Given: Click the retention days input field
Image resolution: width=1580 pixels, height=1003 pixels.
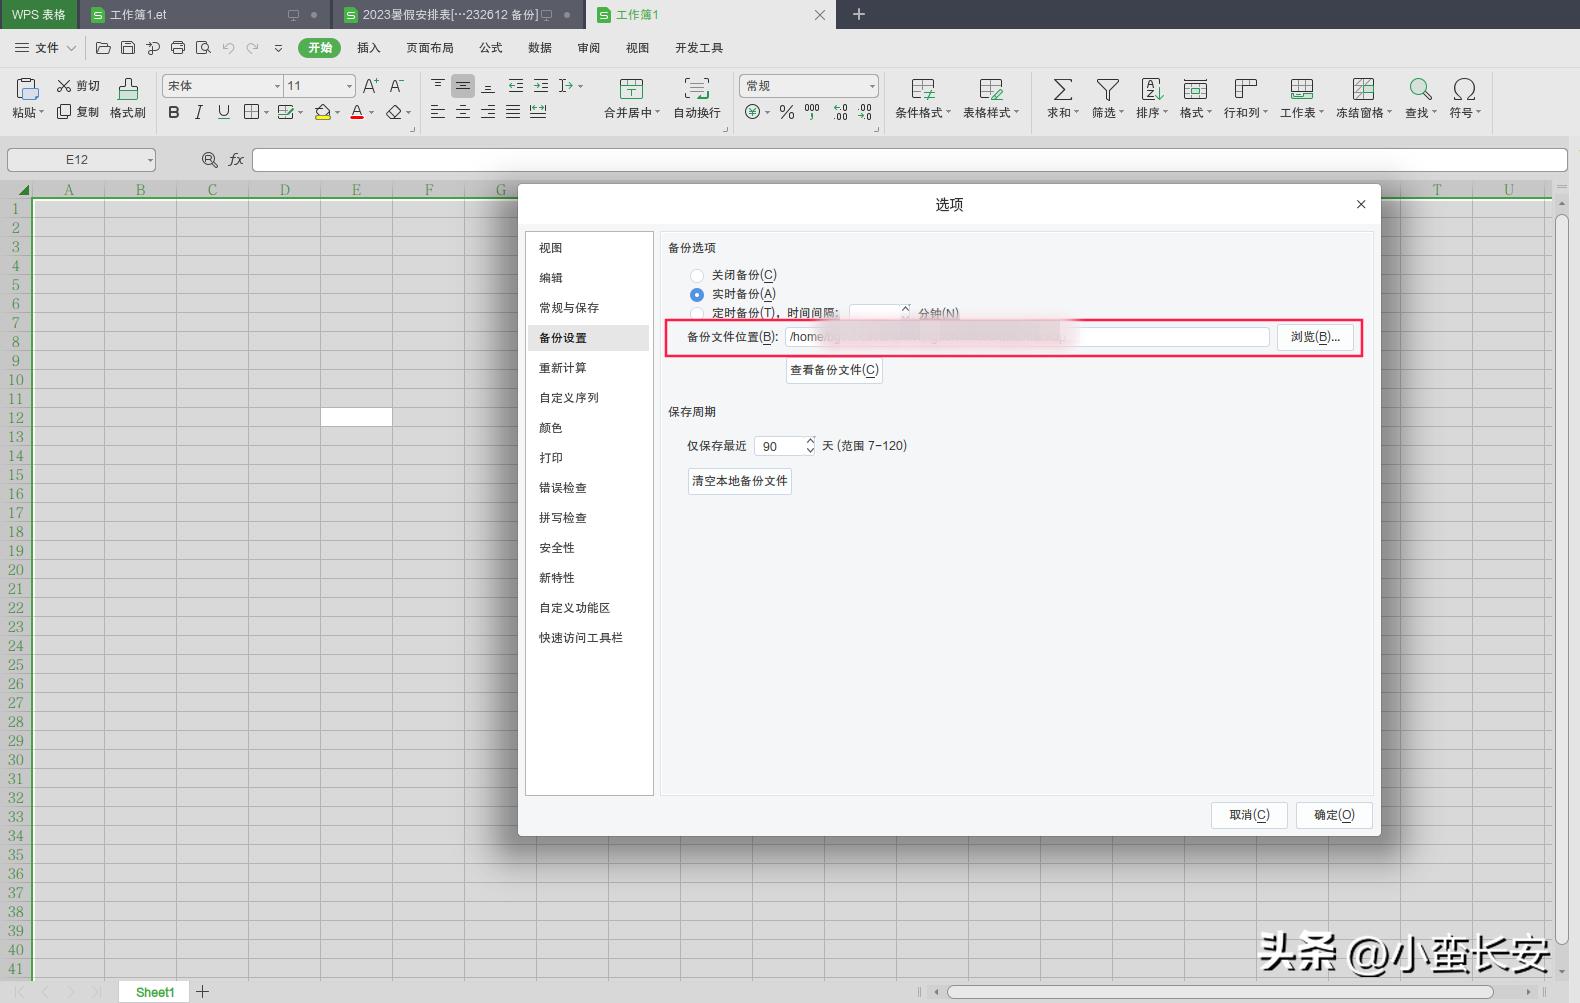Looking at the screenshot, I should tap(780, 446).
